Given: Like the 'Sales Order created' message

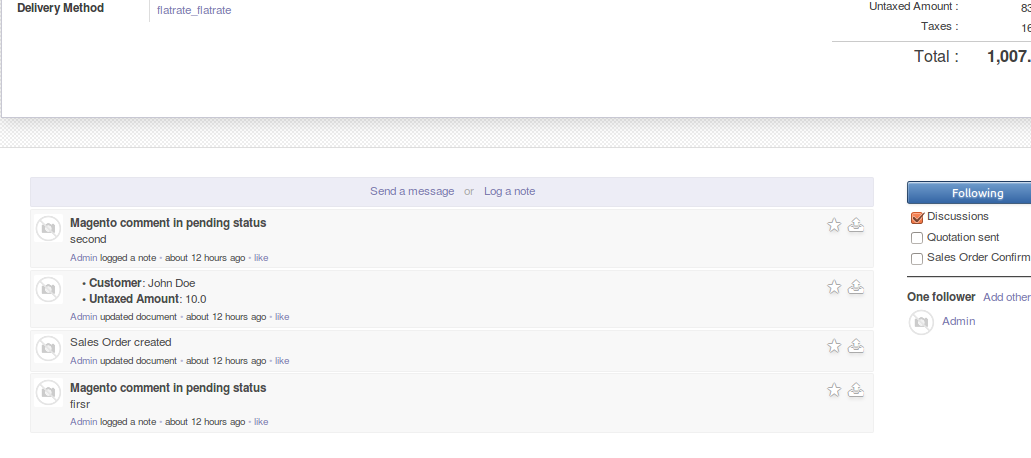Looking at the screenshot, I should (x=282, y=361).
